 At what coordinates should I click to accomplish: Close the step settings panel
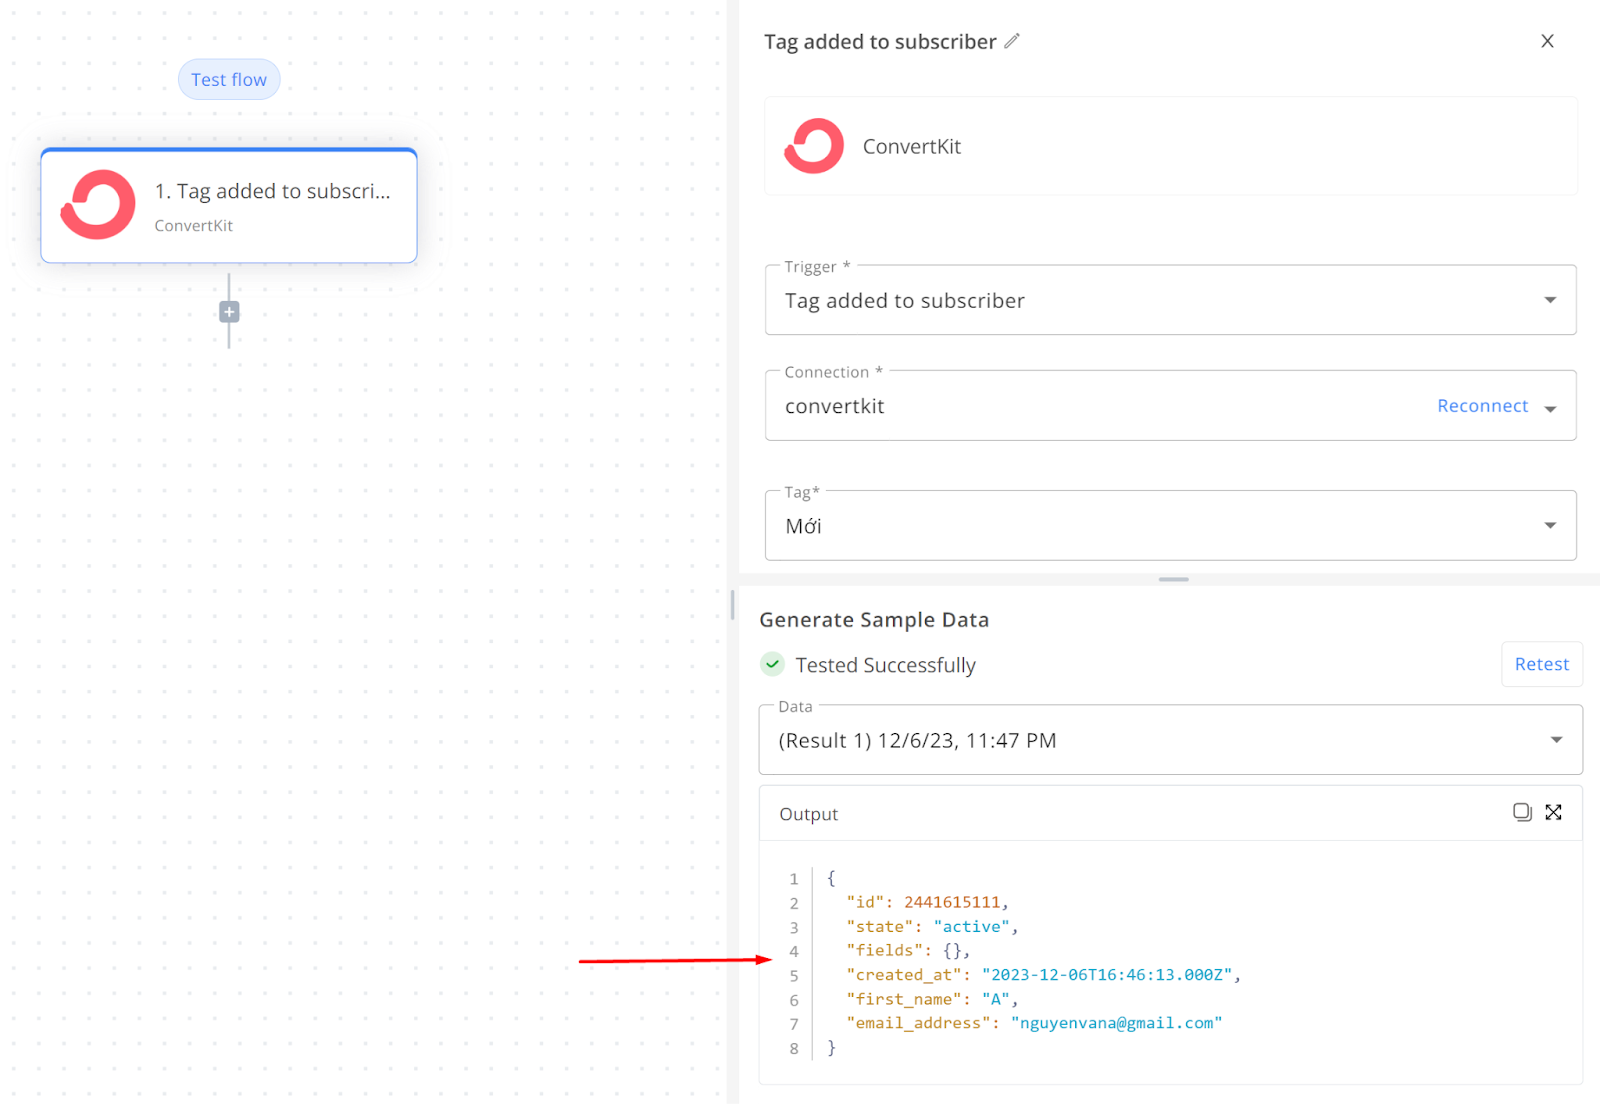[x=1547, y=41]
